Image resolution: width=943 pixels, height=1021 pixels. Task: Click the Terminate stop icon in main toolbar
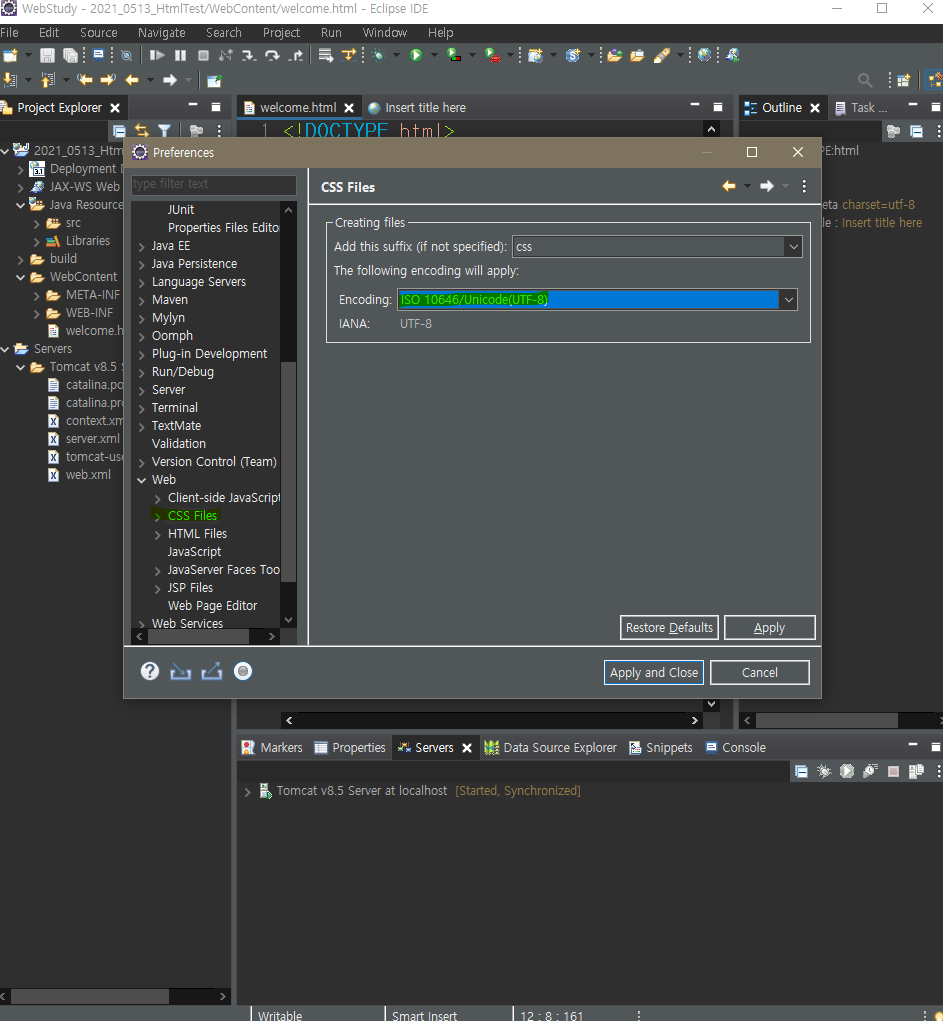tap(203, 55)
